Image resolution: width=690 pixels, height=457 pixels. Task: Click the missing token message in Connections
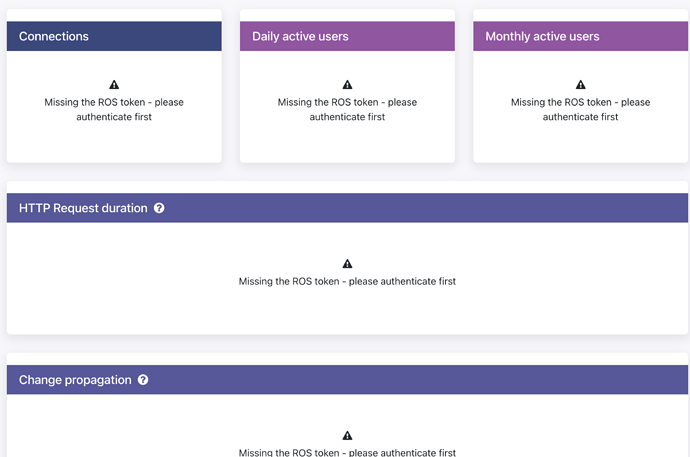114,109
